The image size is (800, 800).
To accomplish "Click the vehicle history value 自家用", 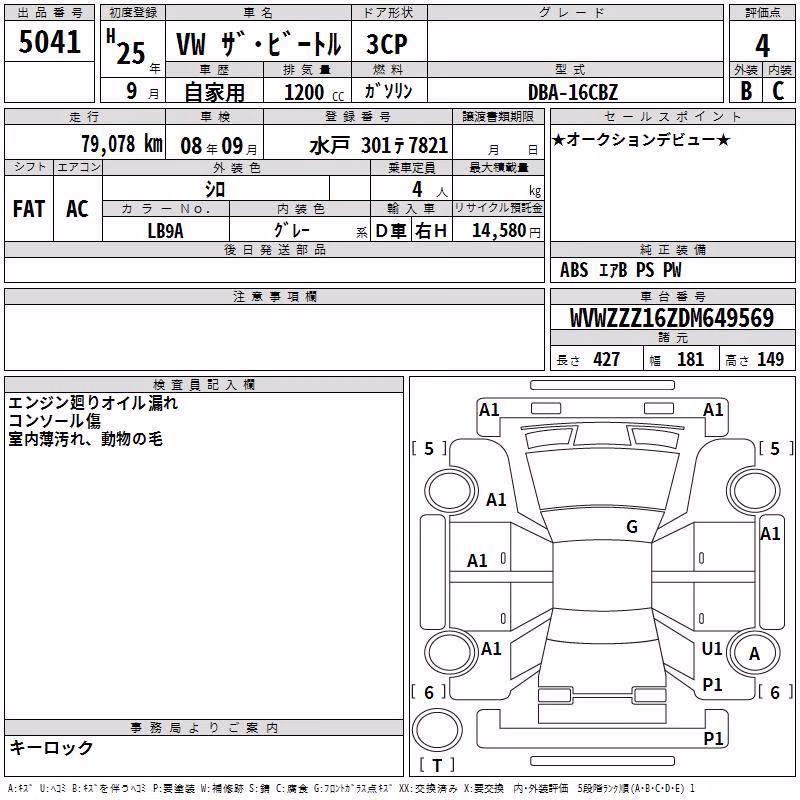I will (x=214, y=92).
